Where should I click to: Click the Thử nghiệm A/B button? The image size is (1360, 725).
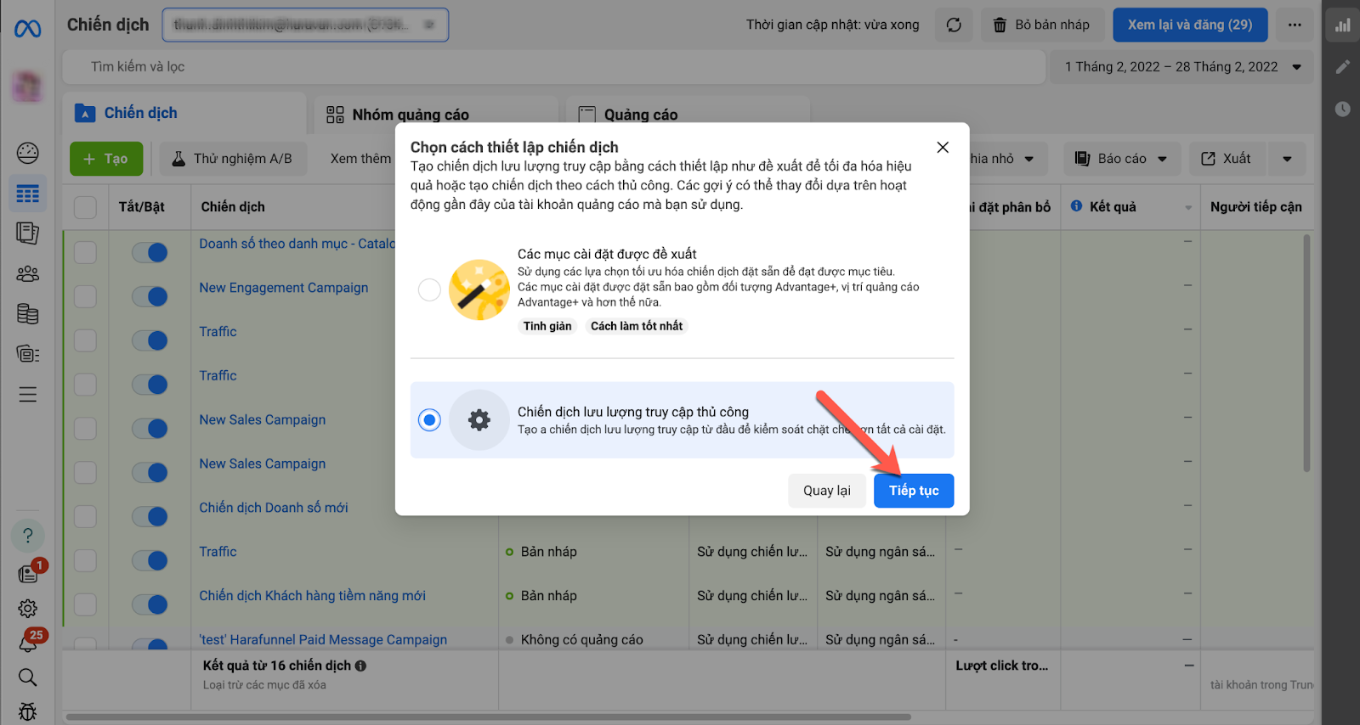pos(232,158)
